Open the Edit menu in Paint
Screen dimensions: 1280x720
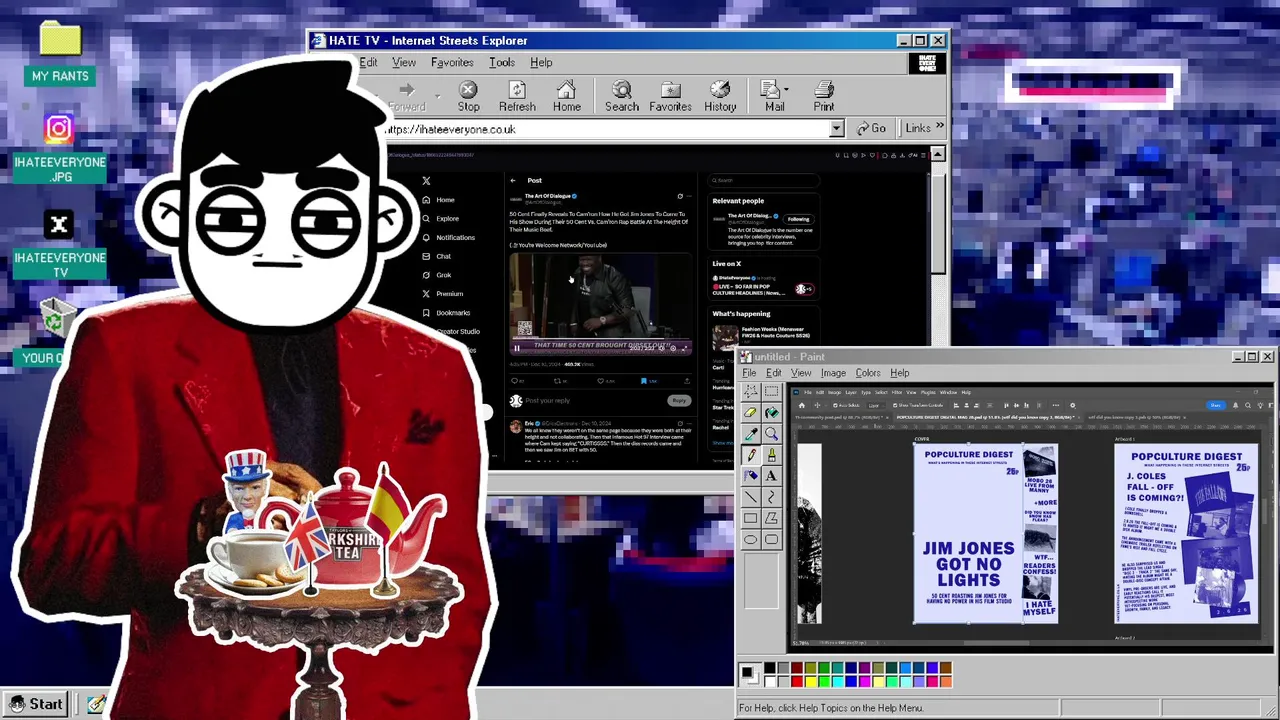[774, 373]
